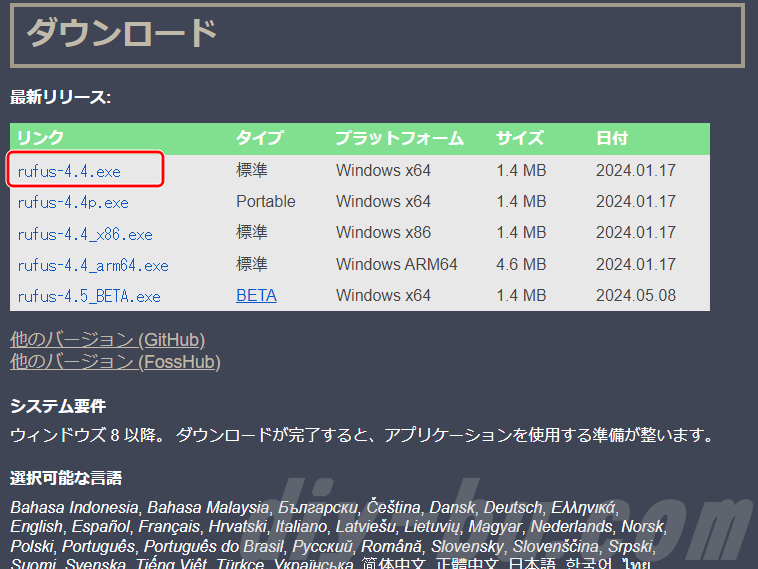Select the Windows ARM64 platform cell
Screen dimensions: 758x569
click(x=397, y=264)
